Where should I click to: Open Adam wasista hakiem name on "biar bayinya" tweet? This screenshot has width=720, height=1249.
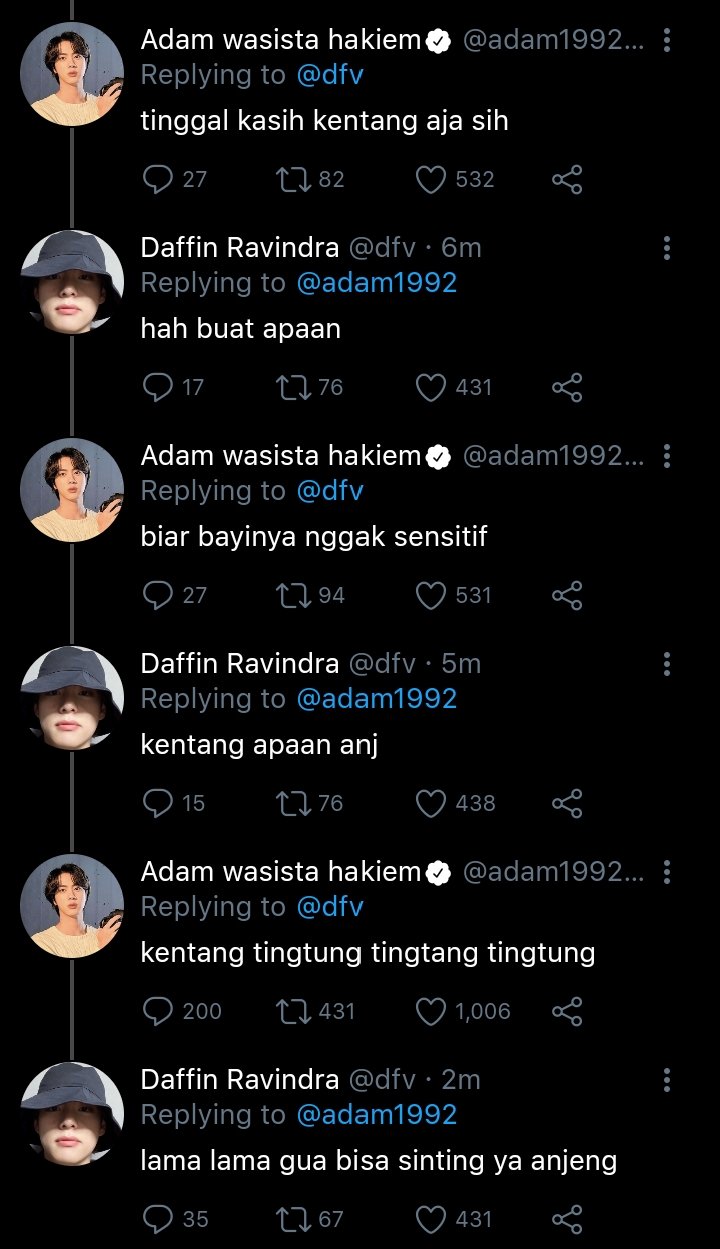[x=282, y=456]
